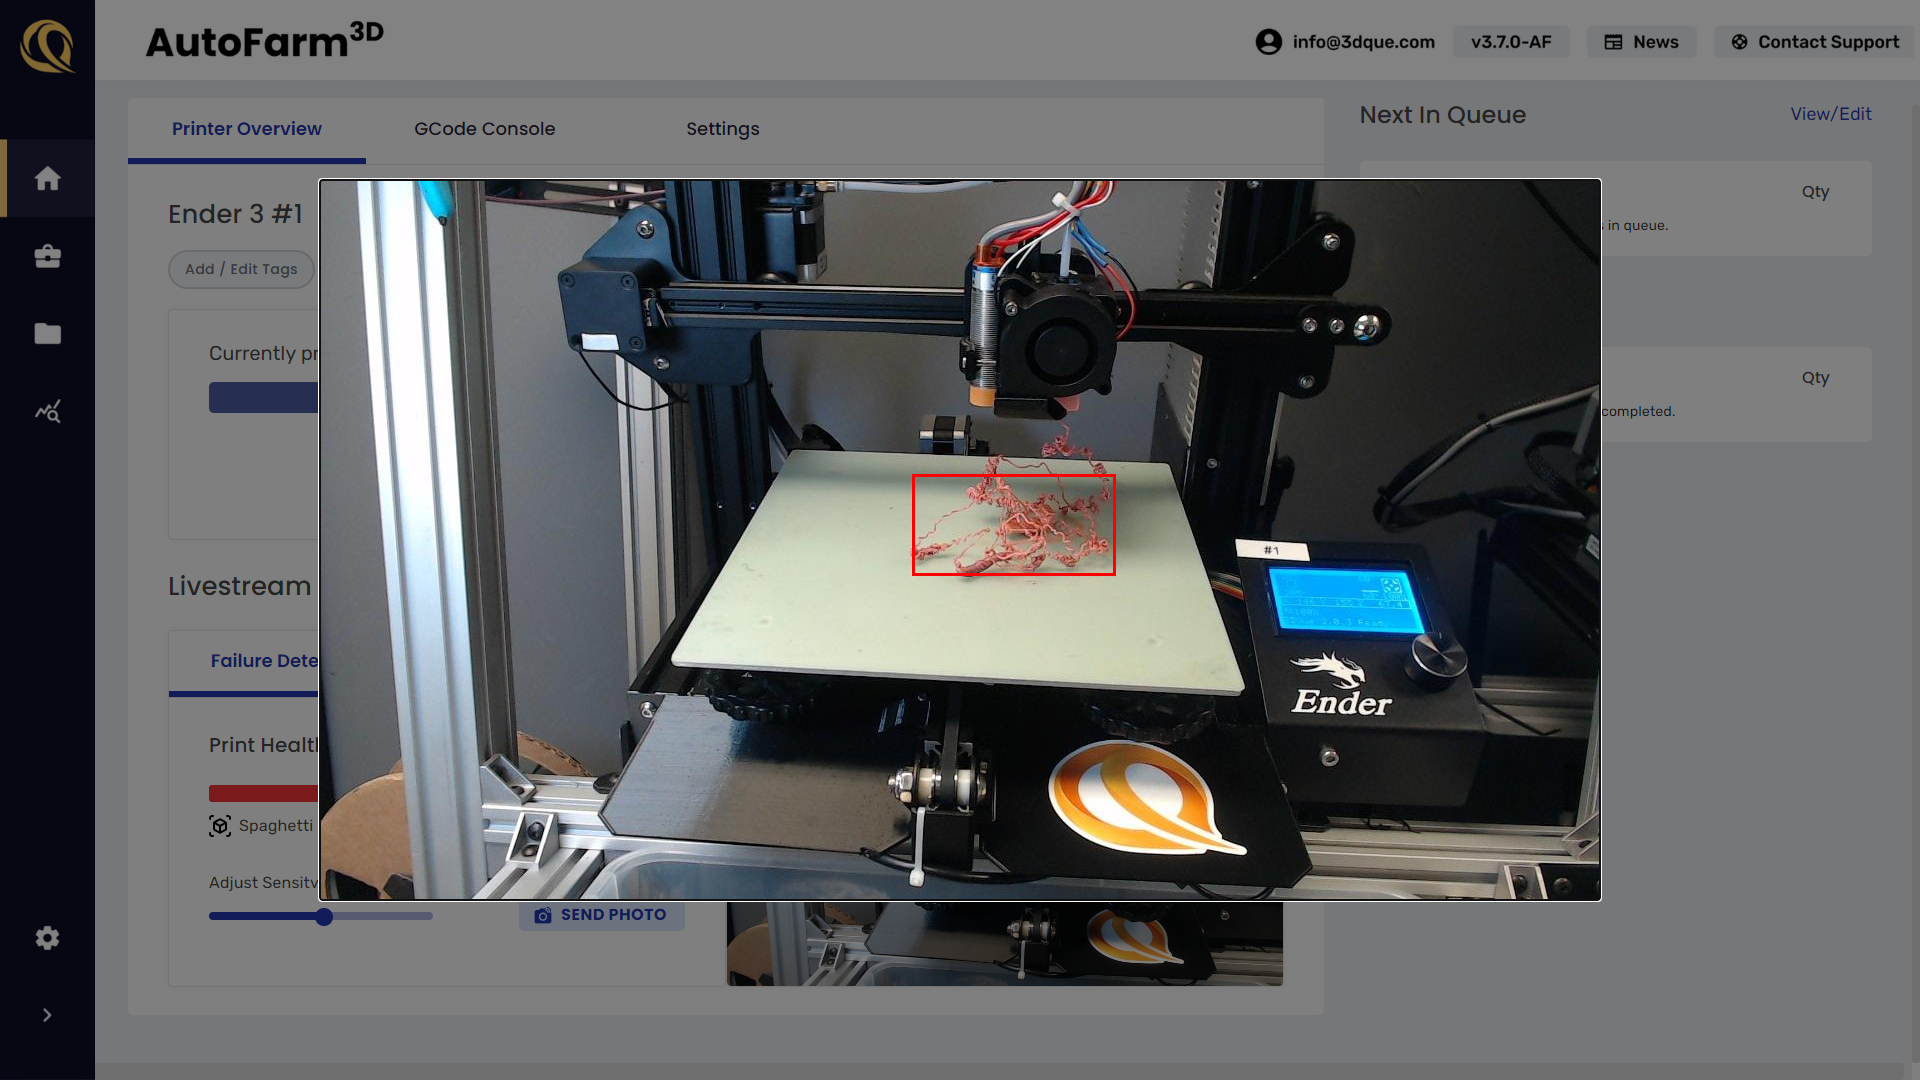The image size is (1920, 1080).
Task: Click the Spaghetti detection cube icon
Action: click(221, 825)
